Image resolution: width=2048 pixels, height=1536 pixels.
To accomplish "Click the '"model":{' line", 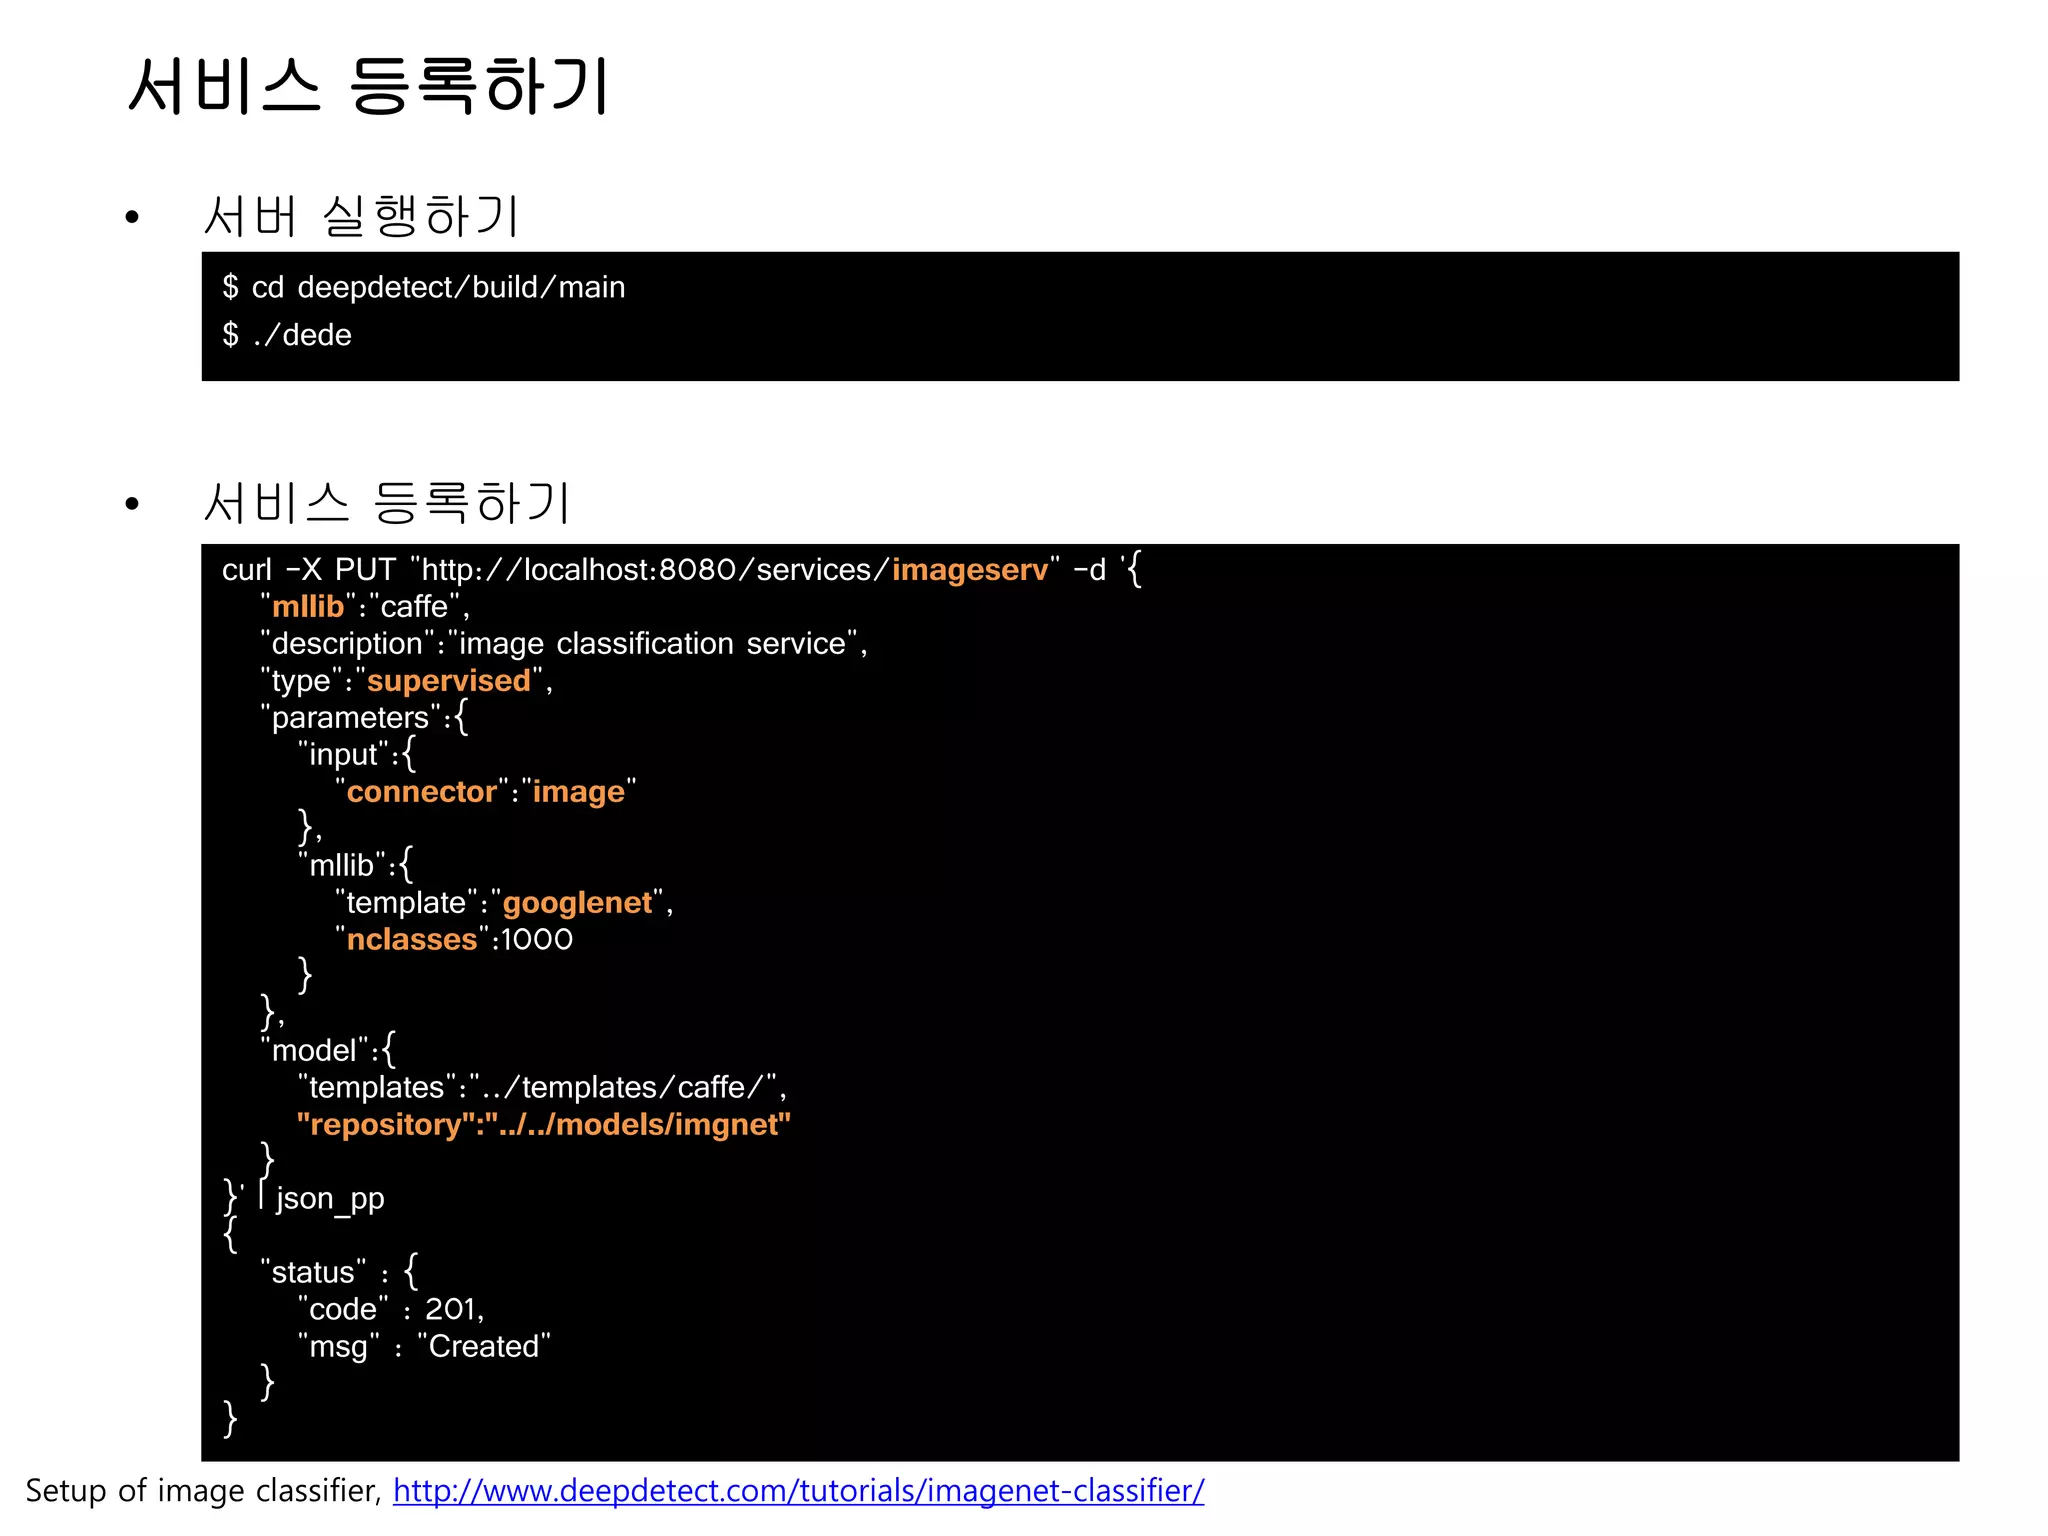I will coord(328,1050).
